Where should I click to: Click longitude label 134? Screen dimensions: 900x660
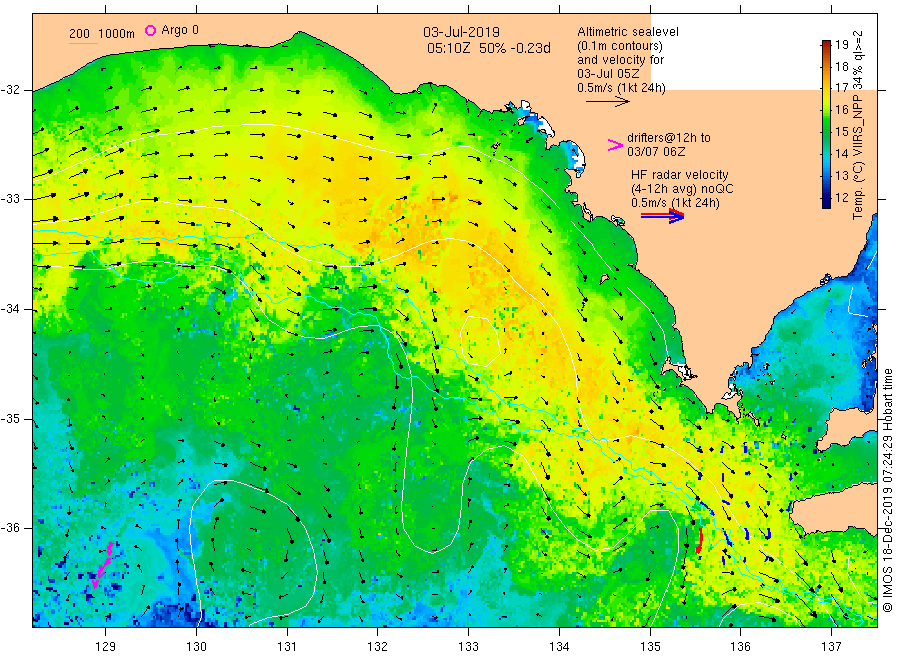coord(559,647)
